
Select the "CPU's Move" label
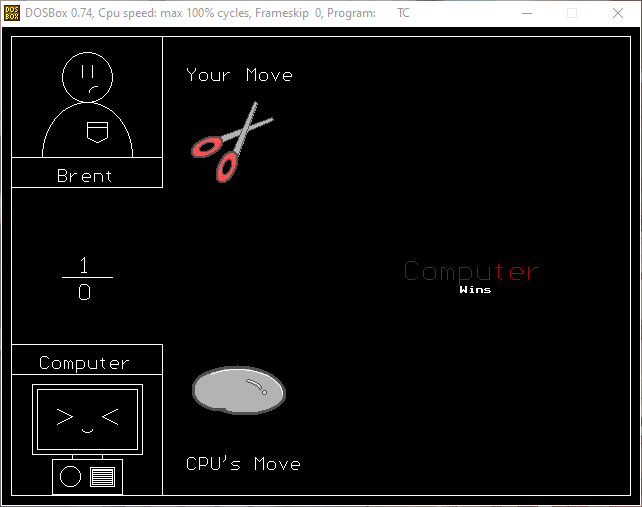[243, 464]
